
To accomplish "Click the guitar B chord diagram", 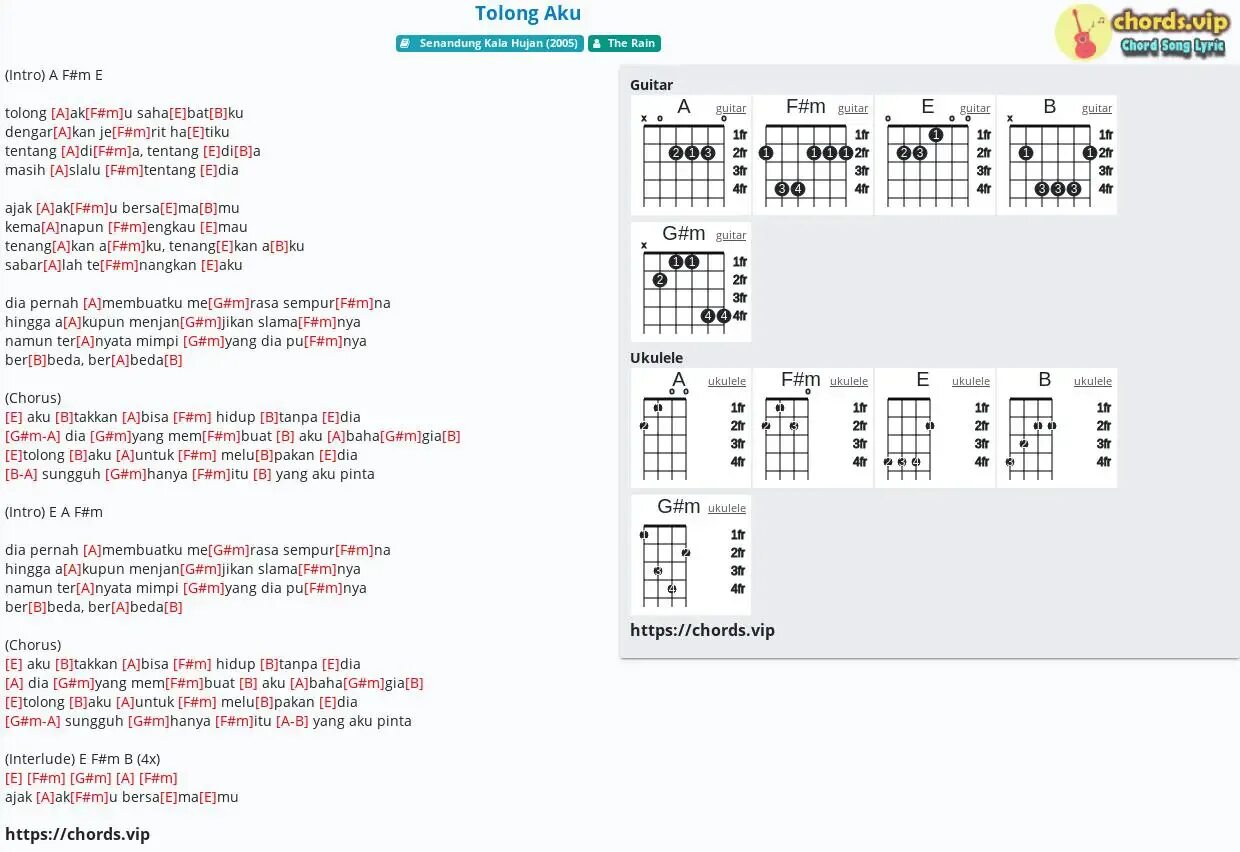I will [x=1057, y=155].
